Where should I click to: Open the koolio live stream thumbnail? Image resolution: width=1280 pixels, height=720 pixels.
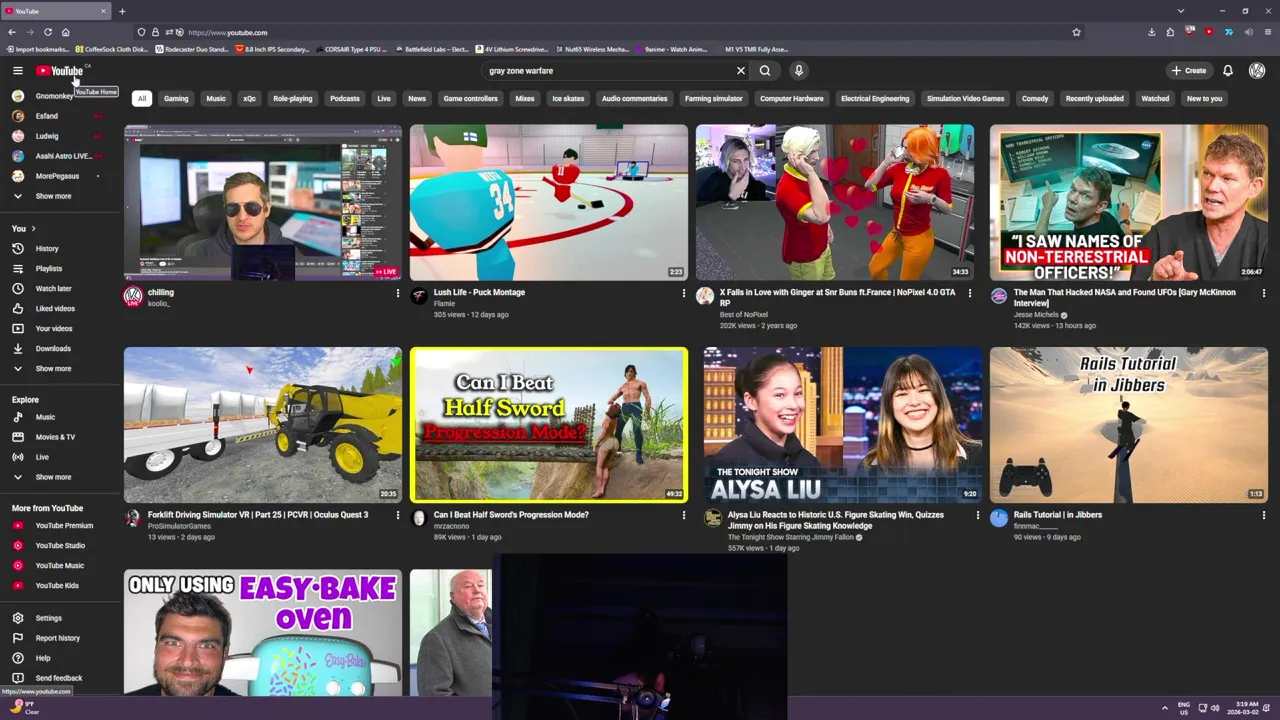263,202
